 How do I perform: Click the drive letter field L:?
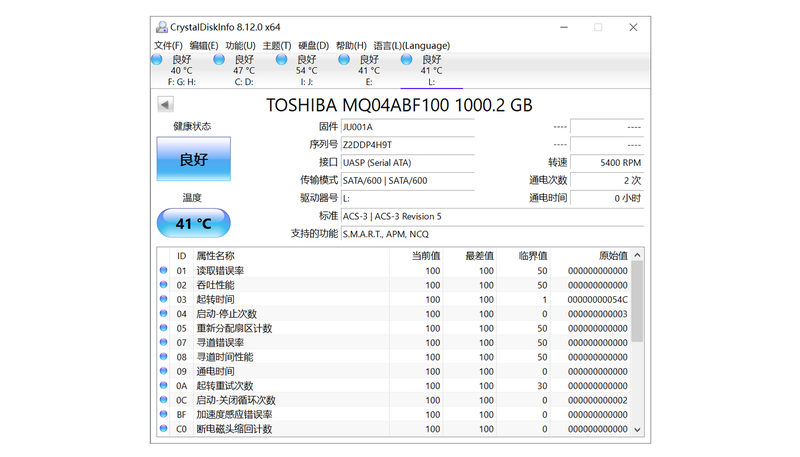coord(408,198)
